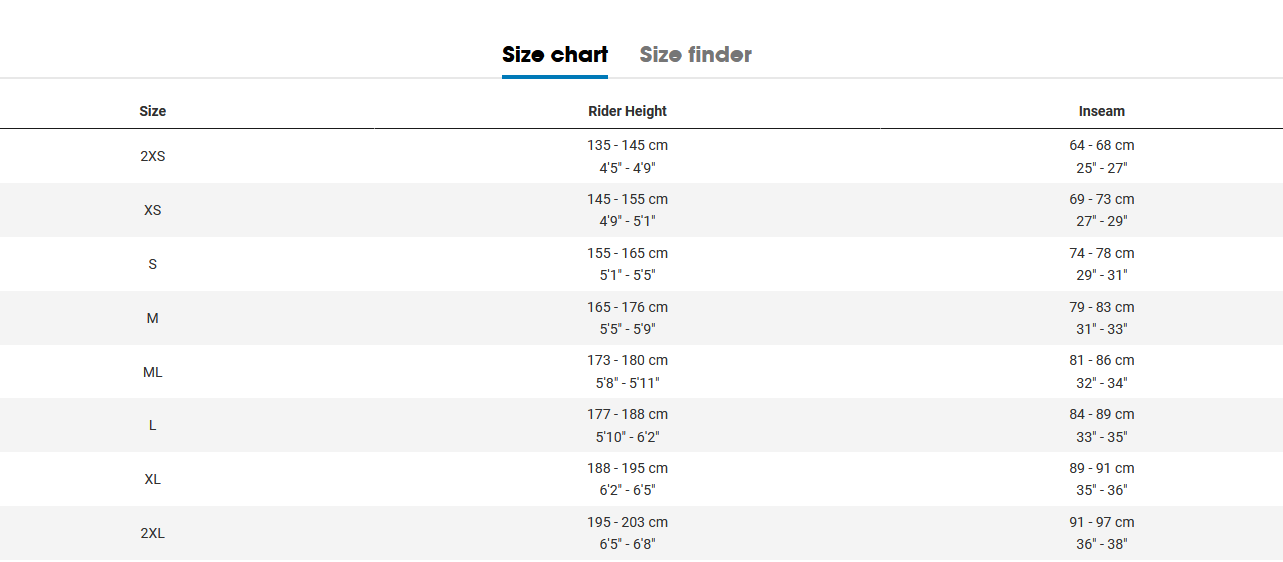Click the 165 - 176 cm rider height
The image size is (1283, 562).
pyautogui.click(x=627, y=307)
